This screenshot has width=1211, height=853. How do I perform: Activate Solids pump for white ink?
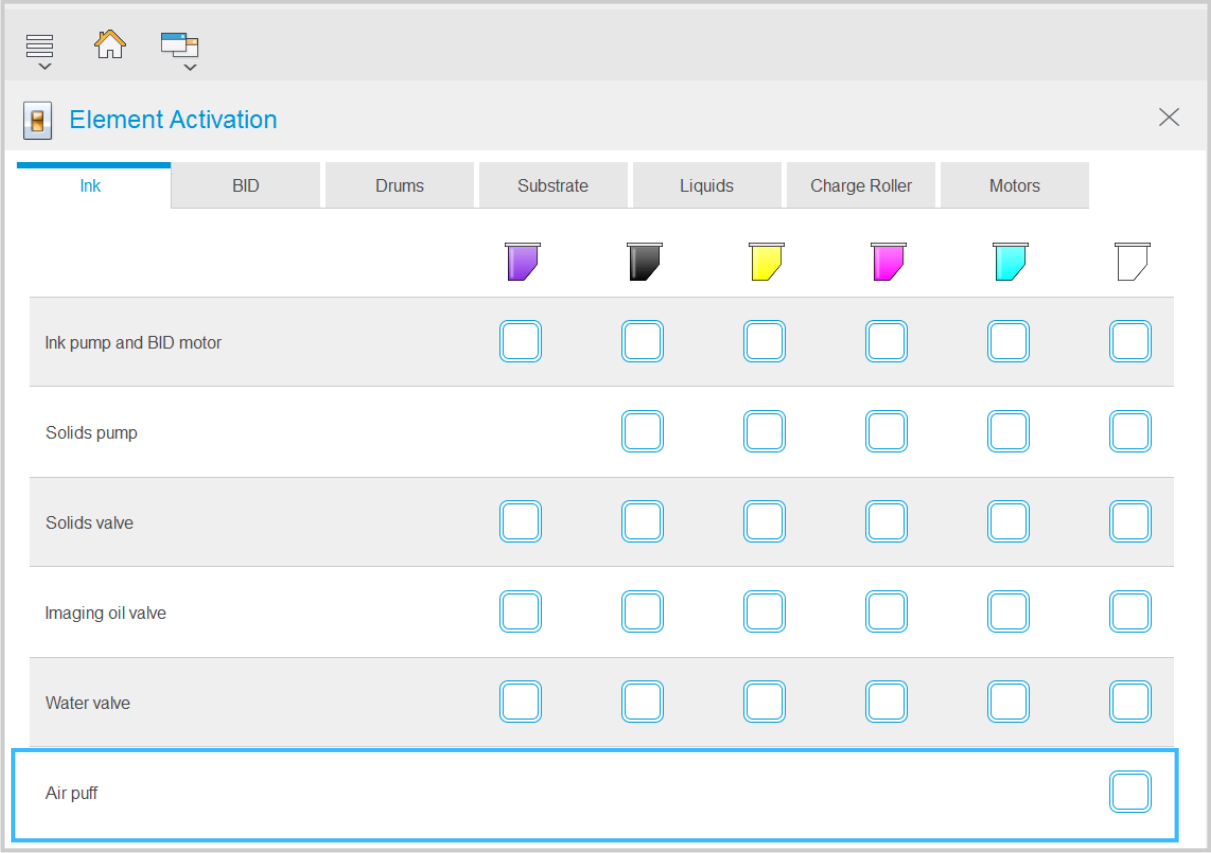[x=1130, y=431]
